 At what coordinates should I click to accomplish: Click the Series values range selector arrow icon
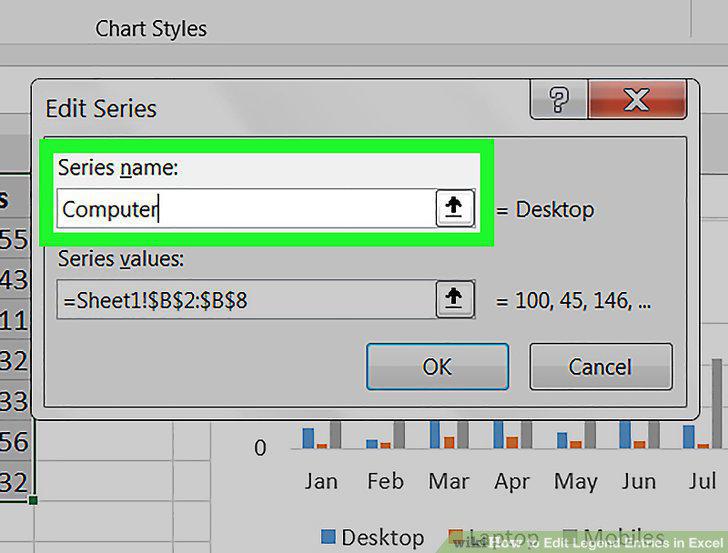(455, 299)
